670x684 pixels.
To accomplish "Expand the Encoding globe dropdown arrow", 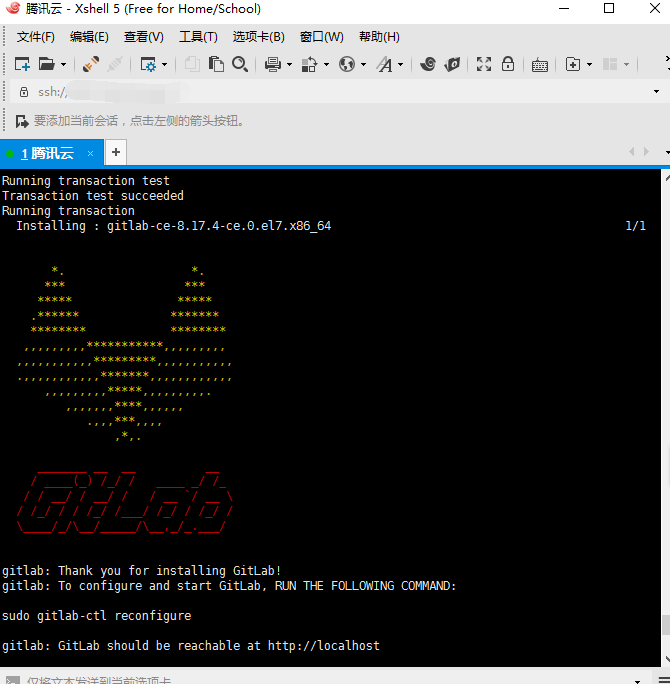I will pyautogui.click(x=363, y=65).
